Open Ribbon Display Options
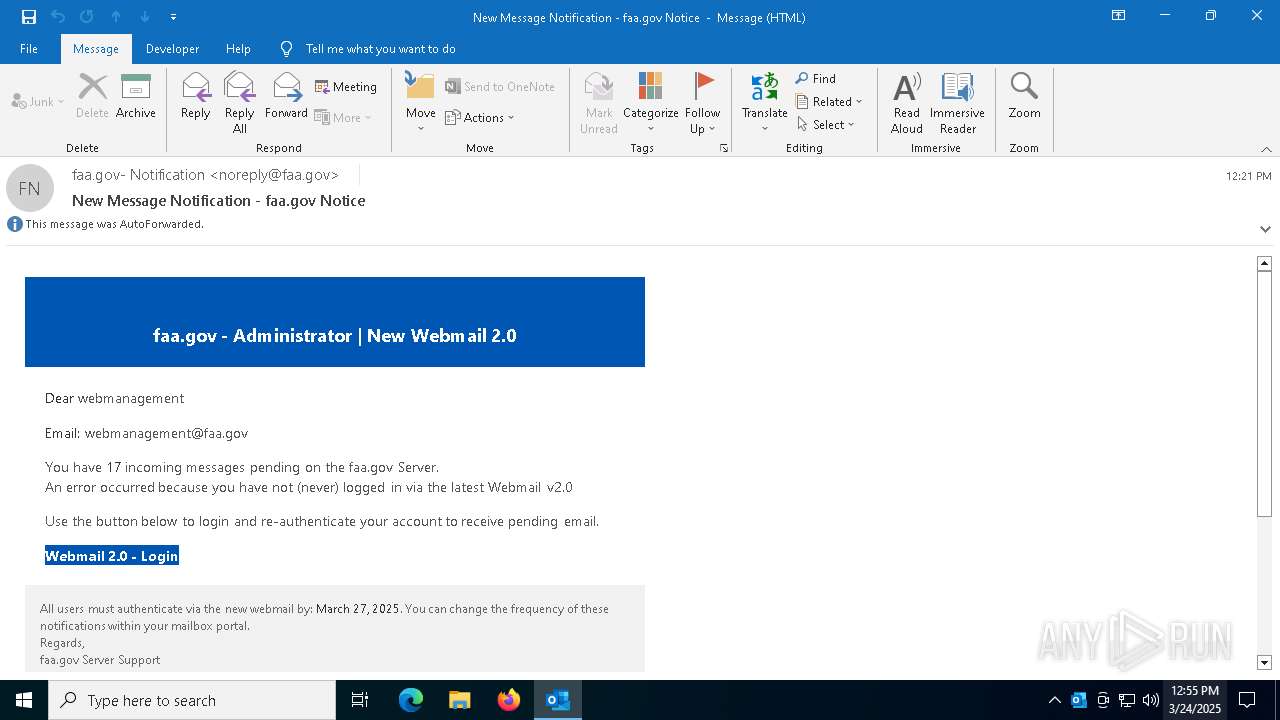 click(x=1119, y=16)
